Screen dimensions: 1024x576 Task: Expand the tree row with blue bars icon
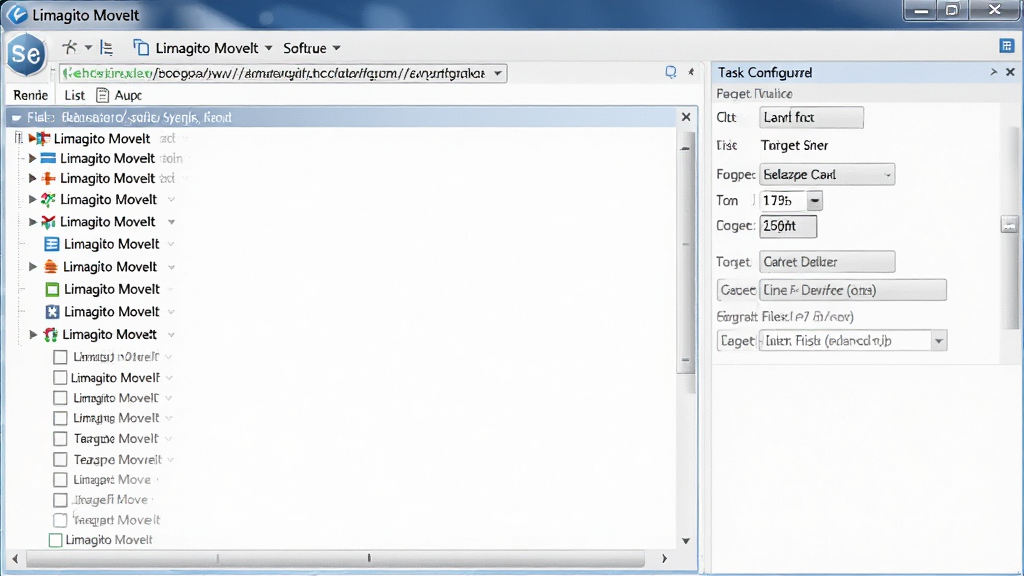32,159
